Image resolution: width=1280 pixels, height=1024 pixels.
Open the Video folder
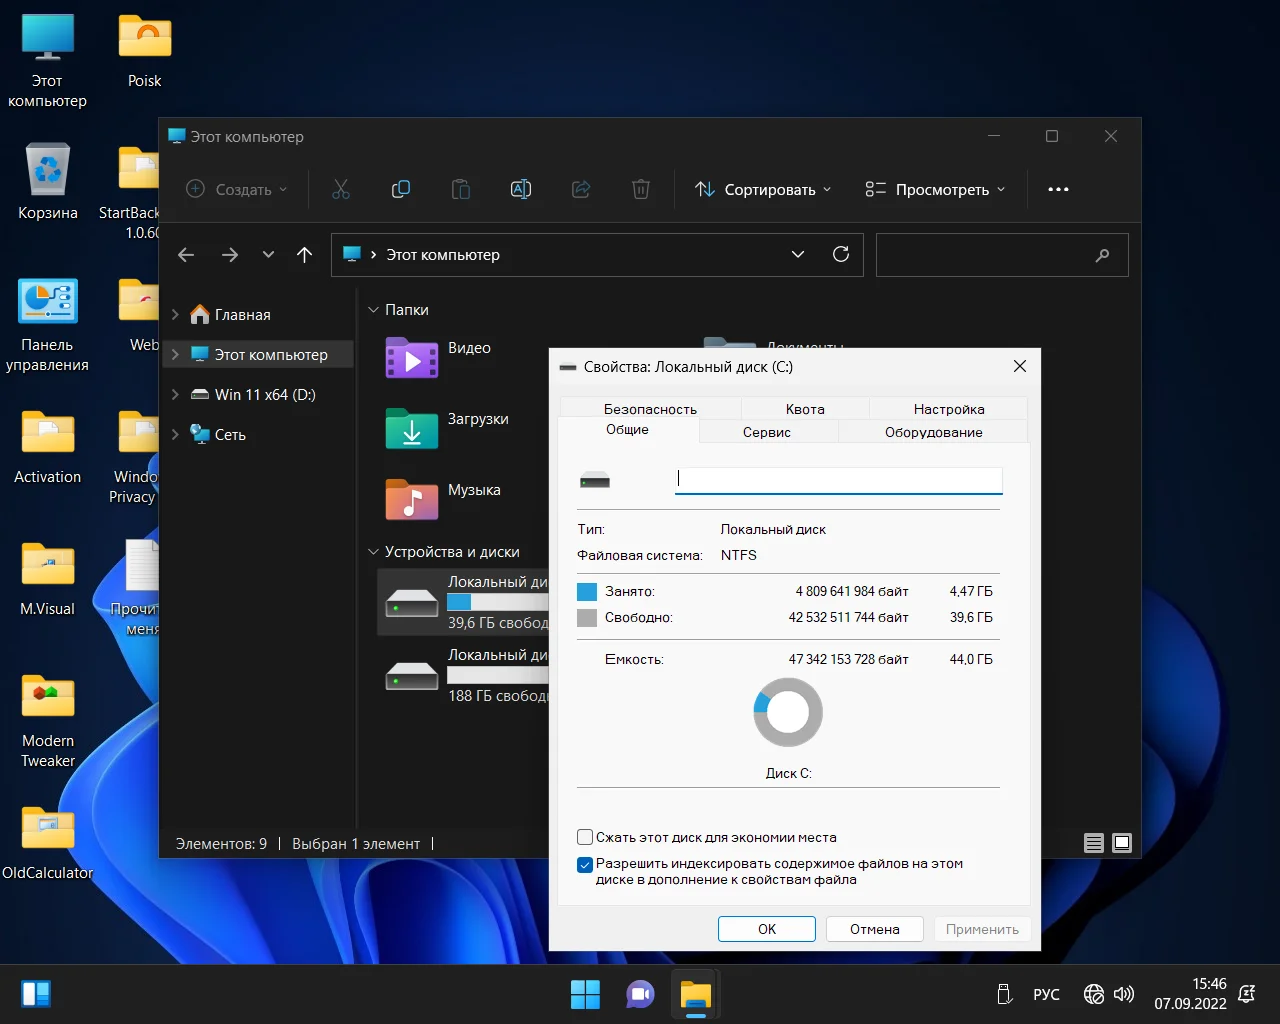coord(412,357)
